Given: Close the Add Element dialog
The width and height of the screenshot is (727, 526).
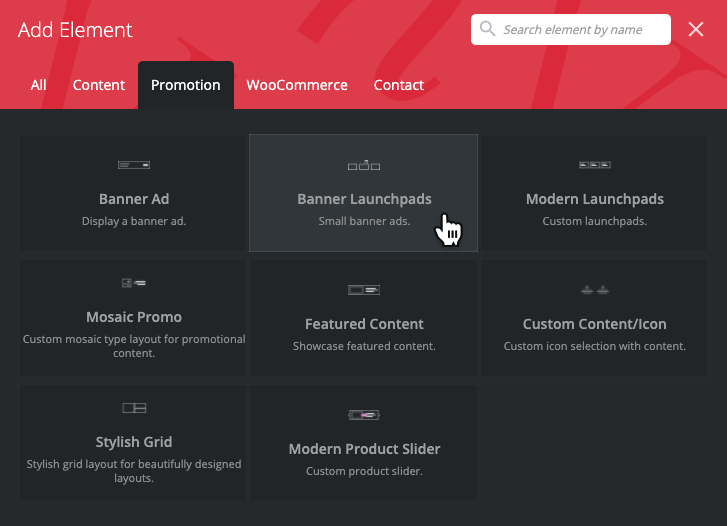Looking at the screenshot, I should [696, 30].
